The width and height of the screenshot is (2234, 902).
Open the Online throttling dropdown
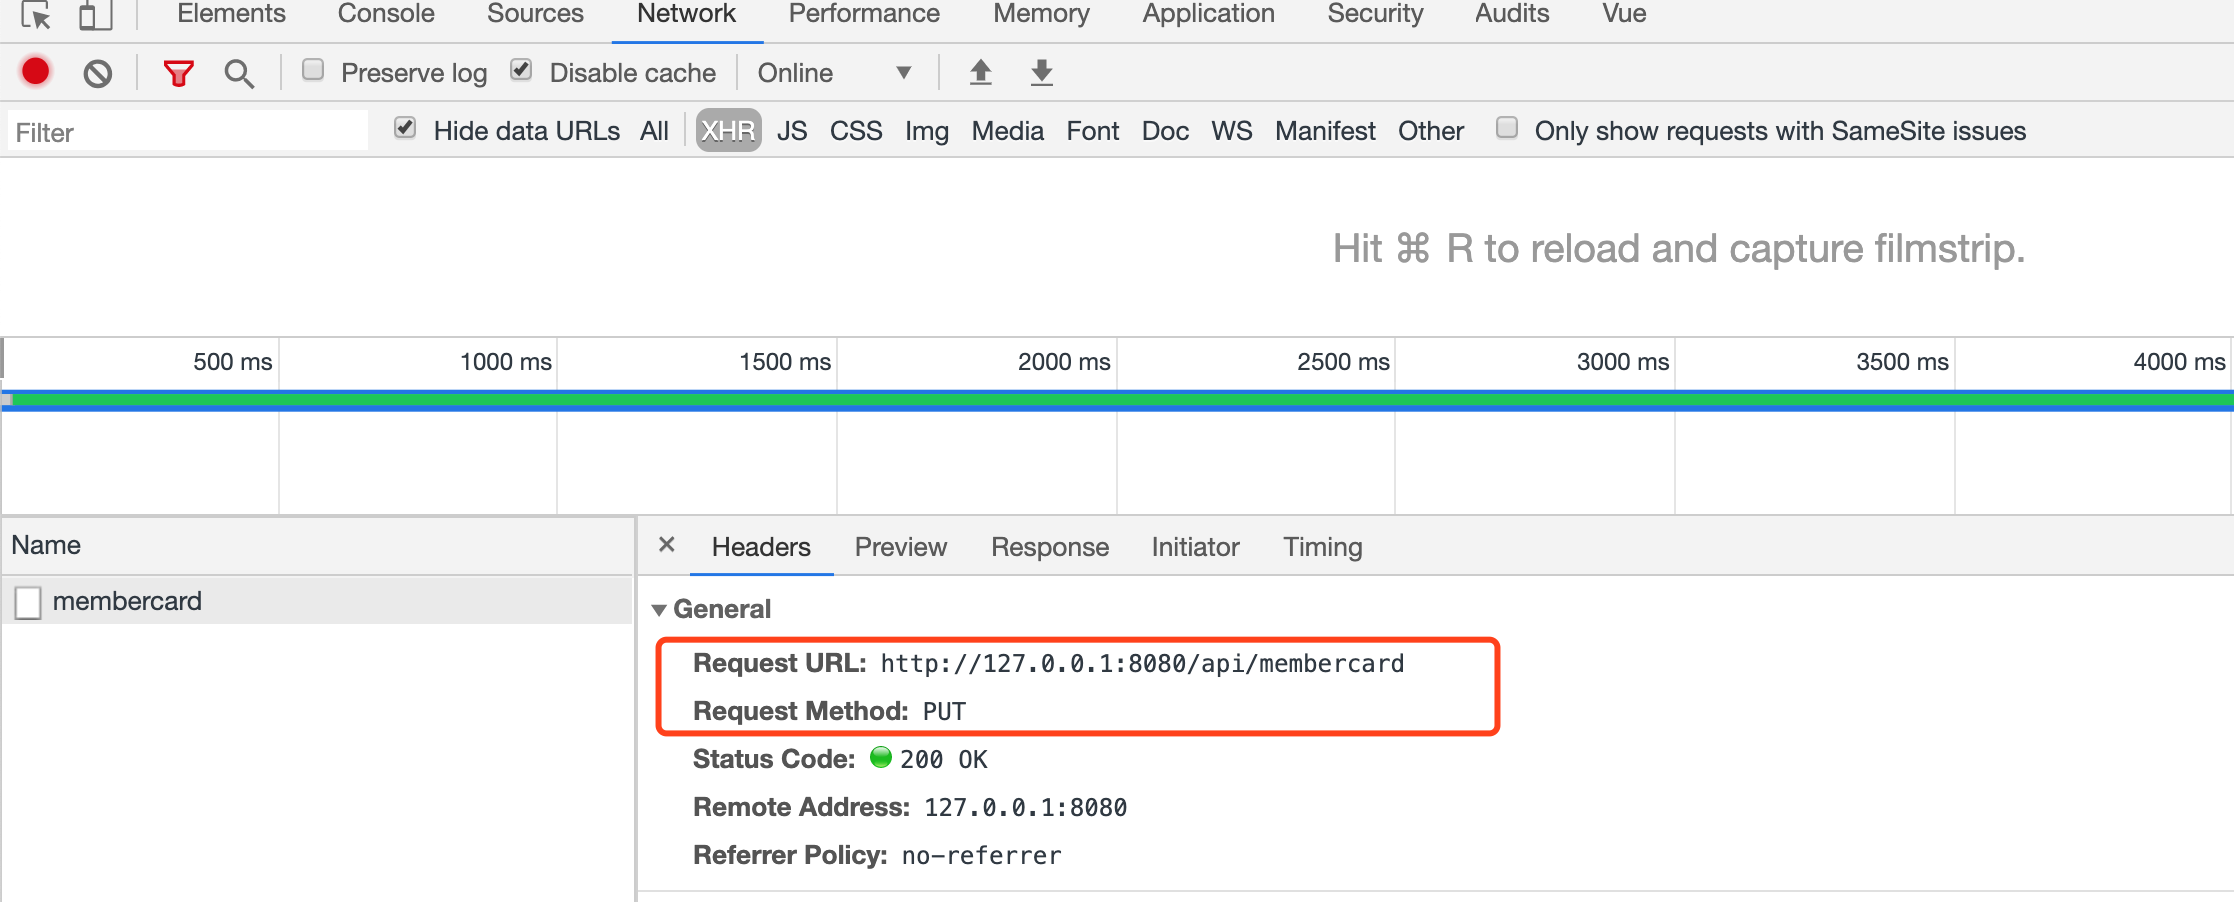[834, 73]
